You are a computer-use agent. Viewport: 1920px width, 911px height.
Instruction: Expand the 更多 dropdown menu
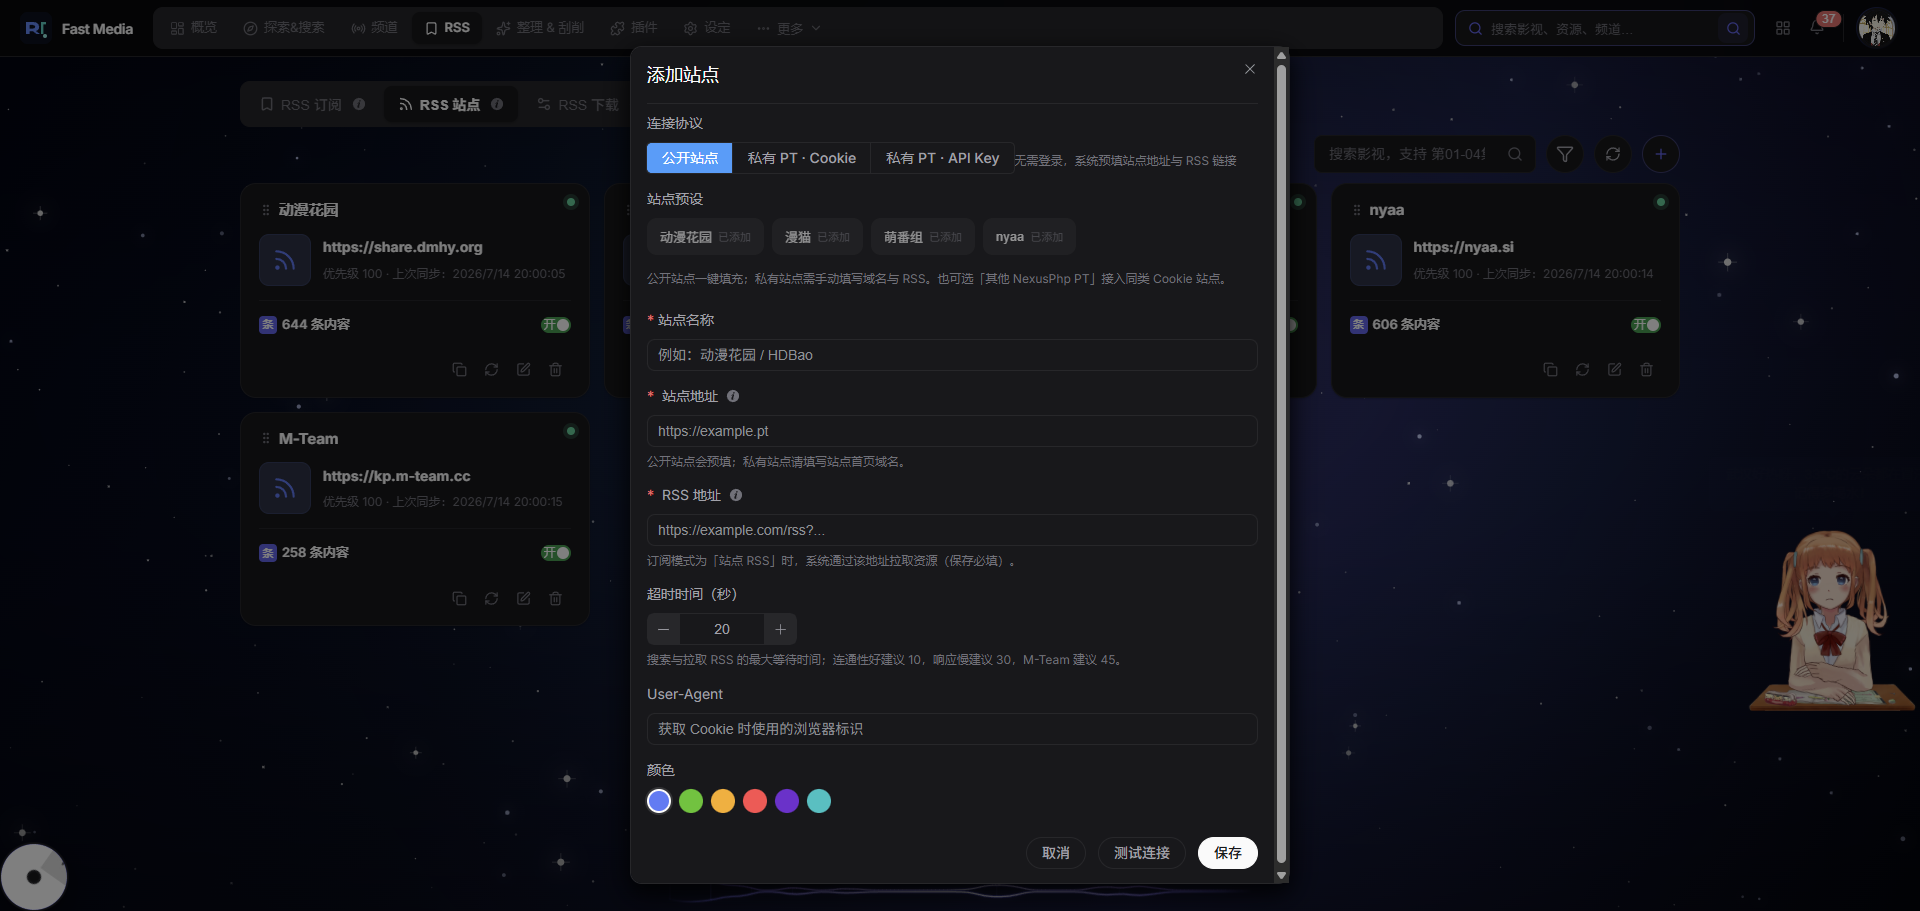pos(789,28)
